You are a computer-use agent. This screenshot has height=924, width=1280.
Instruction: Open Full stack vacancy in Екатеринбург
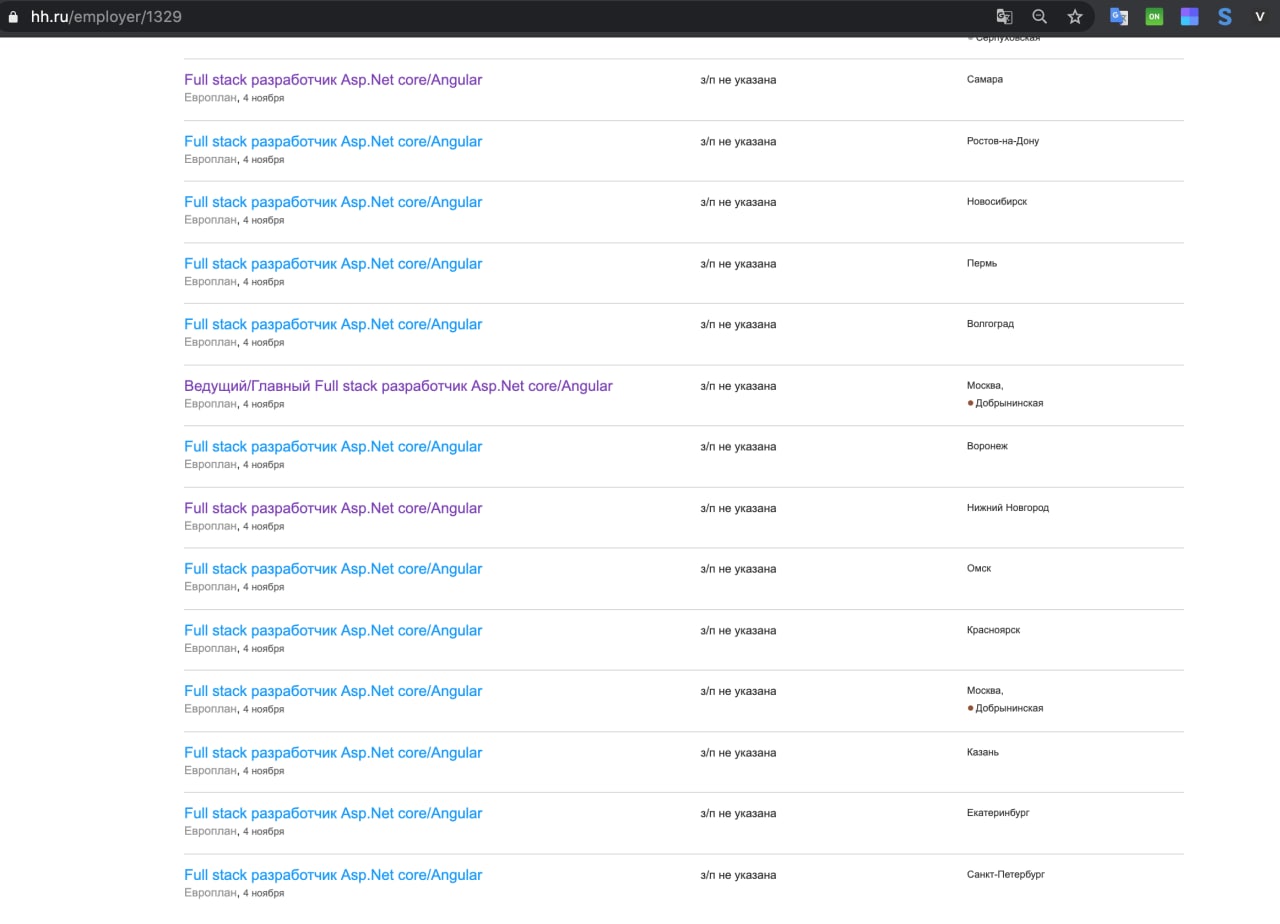coord(333,814)
